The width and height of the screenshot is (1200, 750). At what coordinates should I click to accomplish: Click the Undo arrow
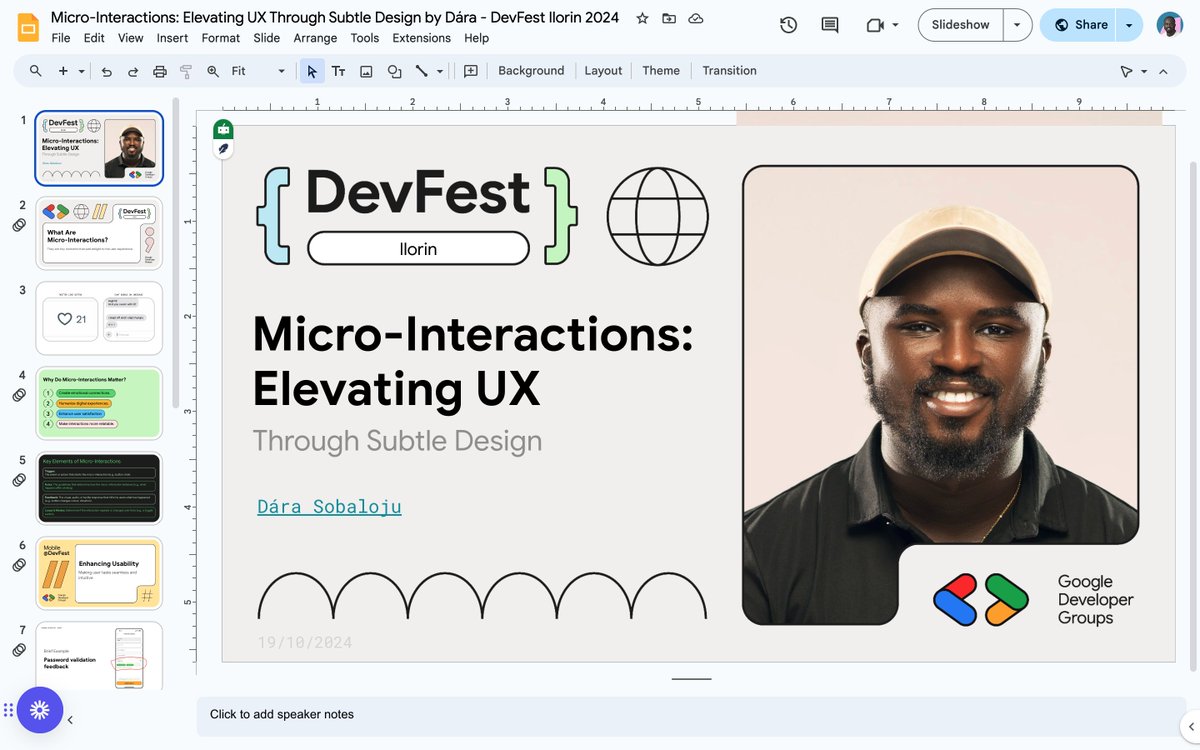point(107,71)
